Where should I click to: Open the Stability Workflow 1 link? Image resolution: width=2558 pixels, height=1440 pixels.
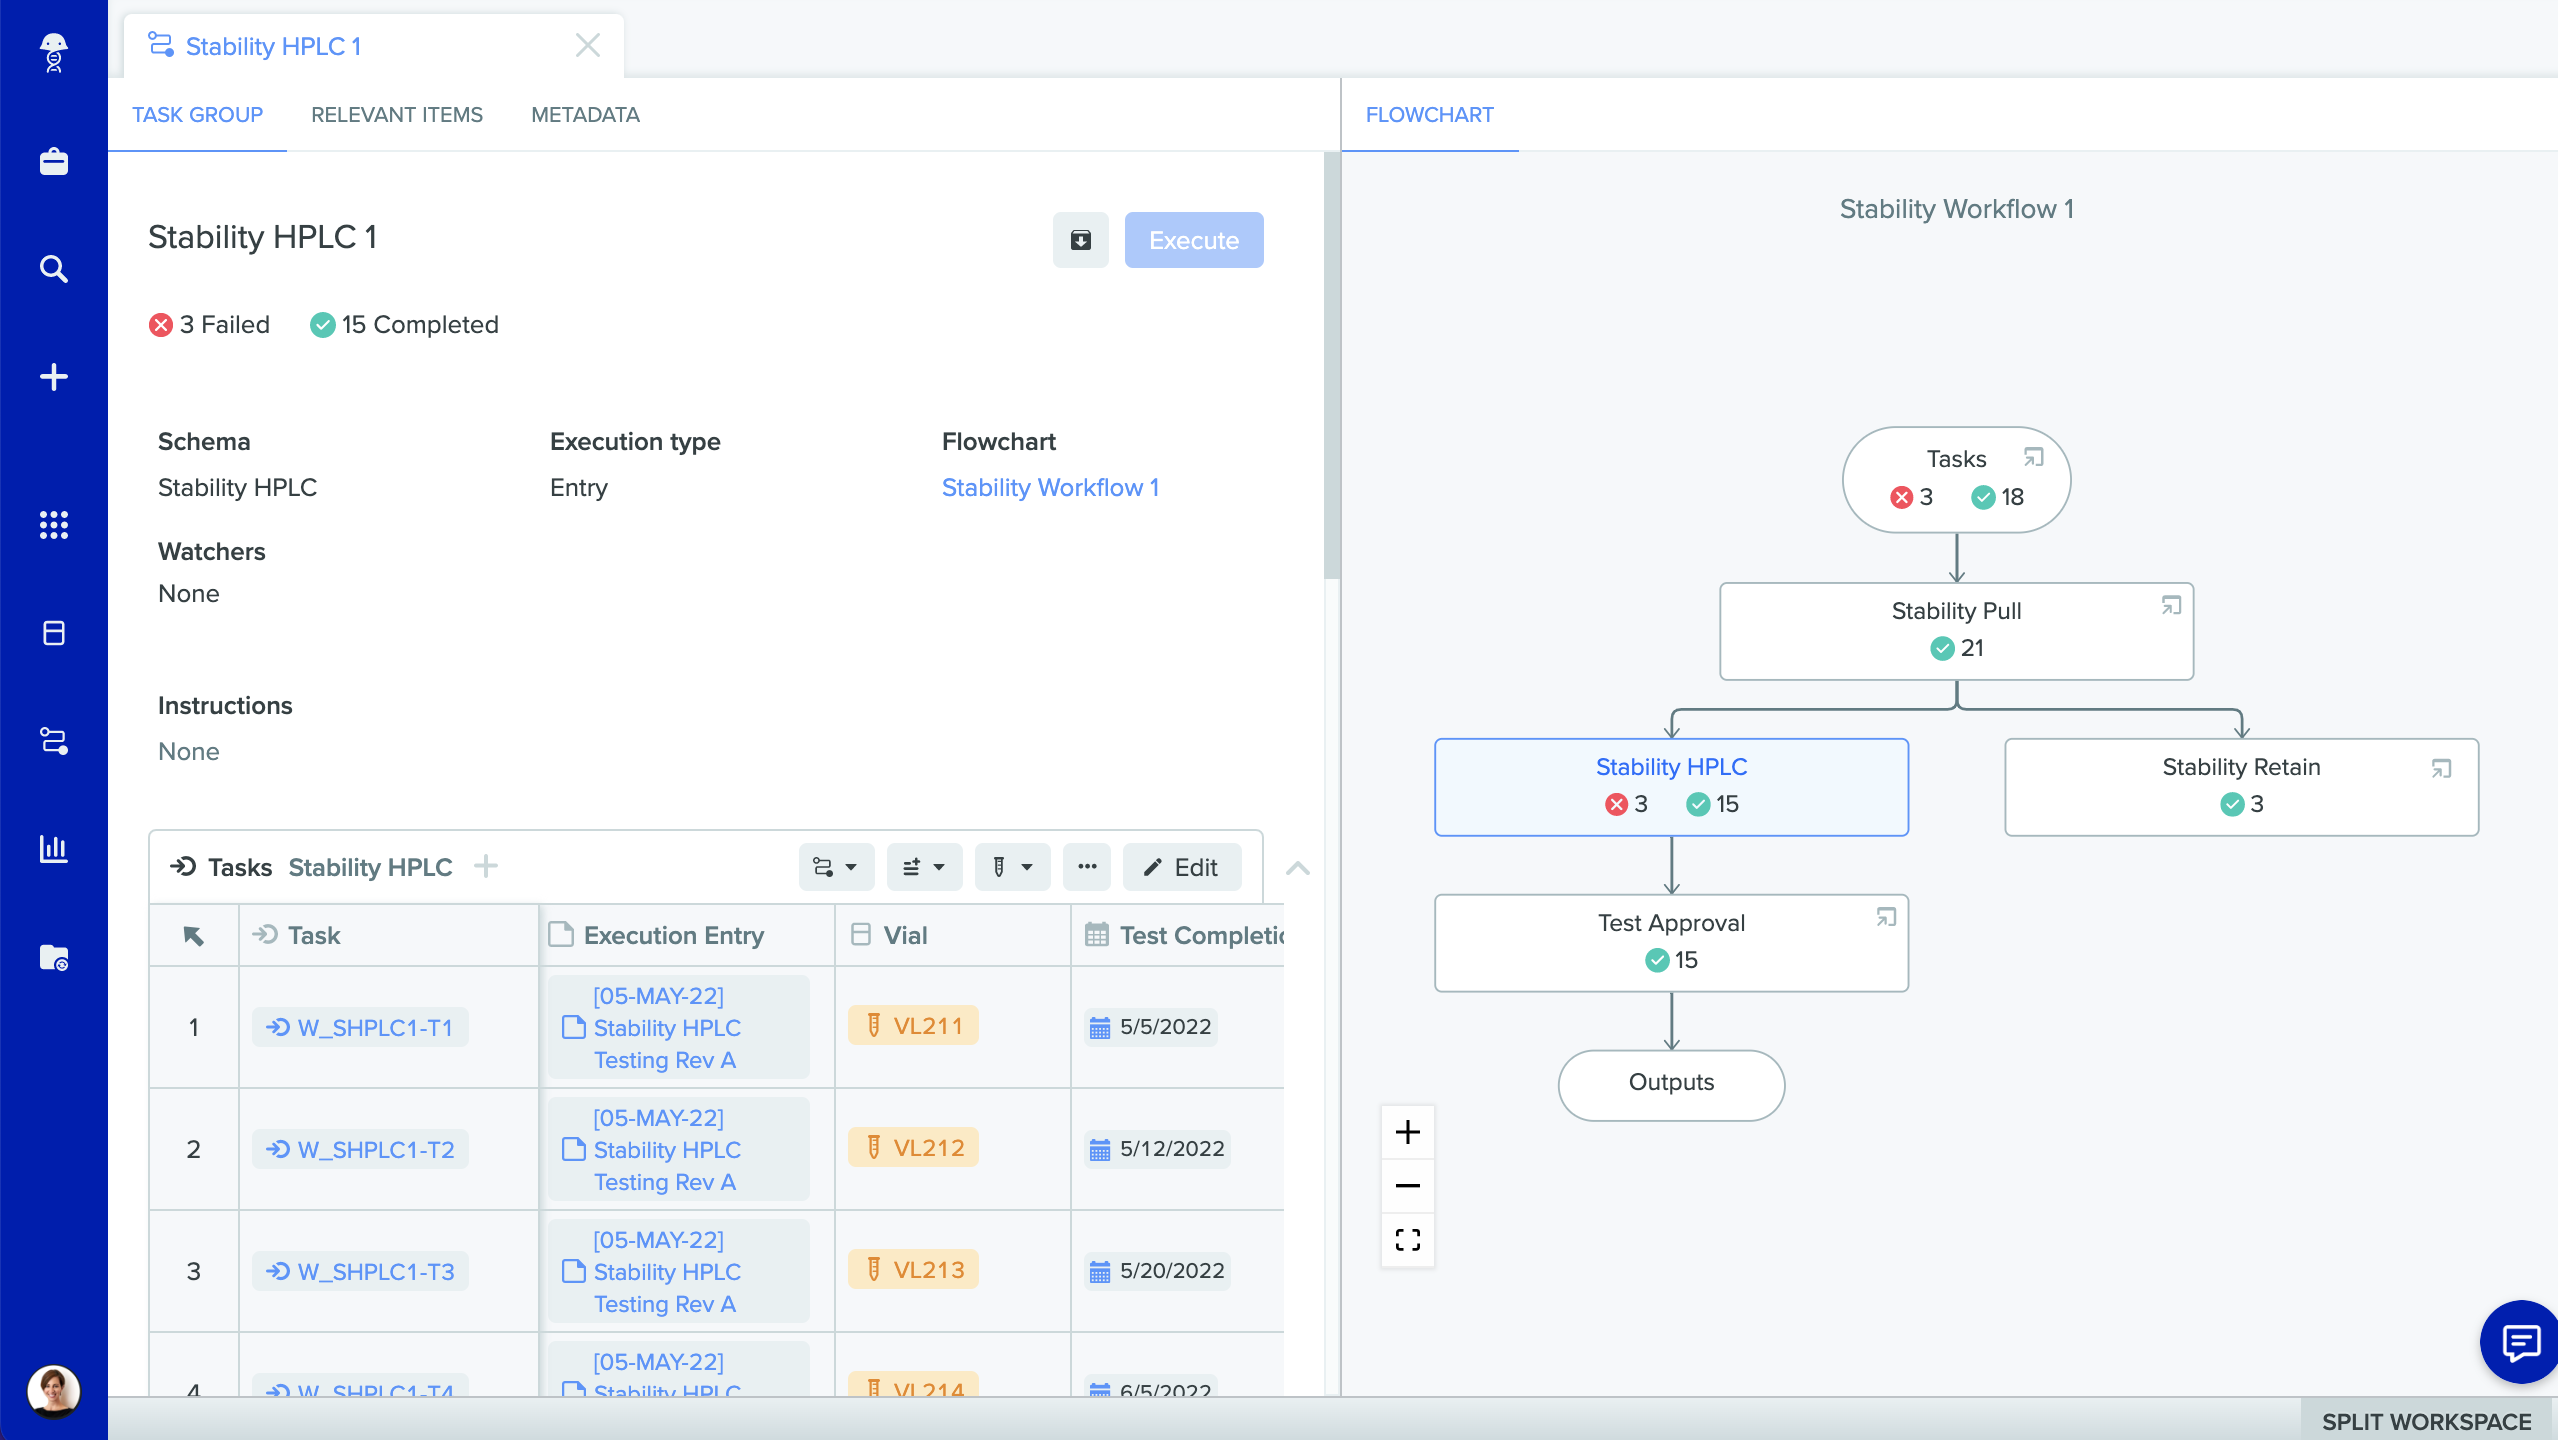(1050, 487)
